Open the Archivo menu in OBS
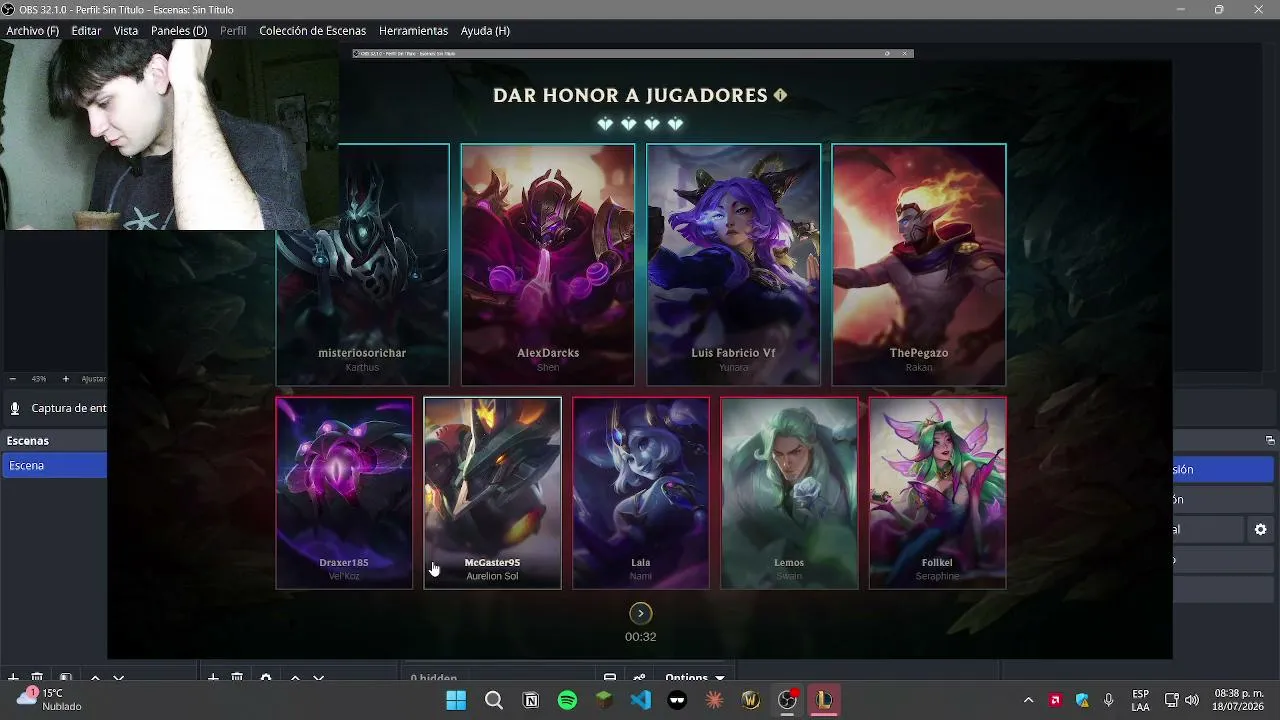The image size is (1280, 720). click(x=32, y=31)
